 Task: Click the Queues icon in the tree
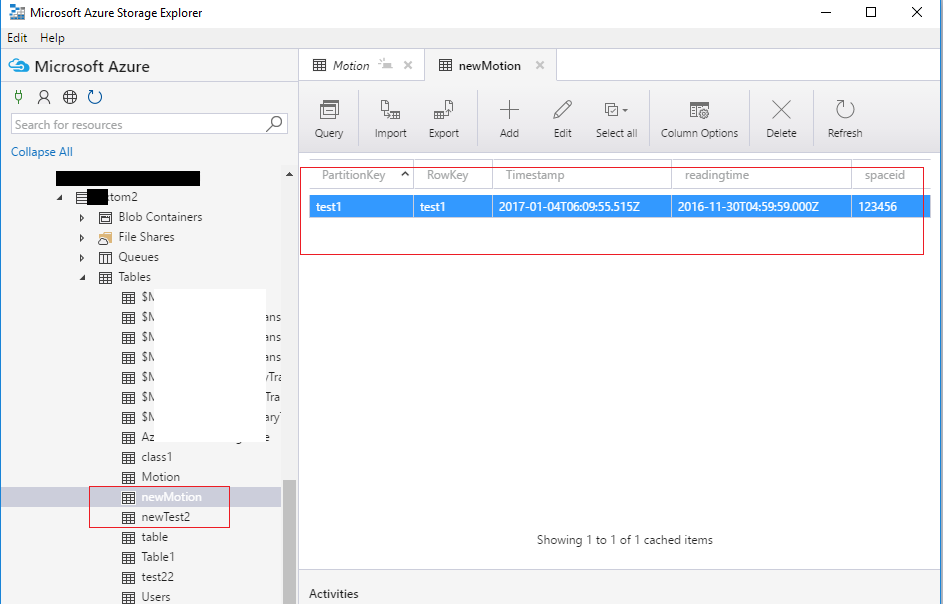coord(105,257)
